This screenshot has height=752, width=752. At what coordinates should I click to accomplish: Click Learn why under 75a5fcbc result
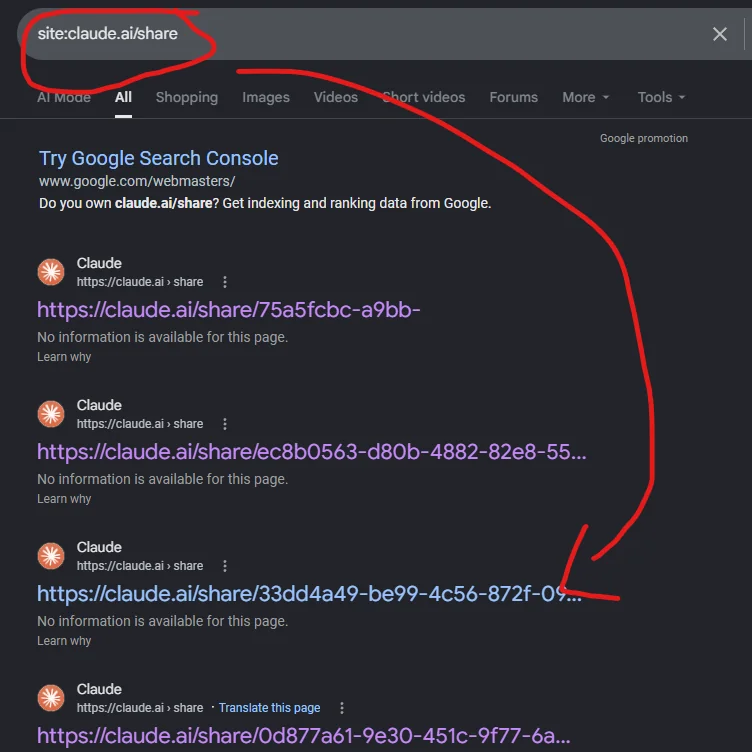64,357
